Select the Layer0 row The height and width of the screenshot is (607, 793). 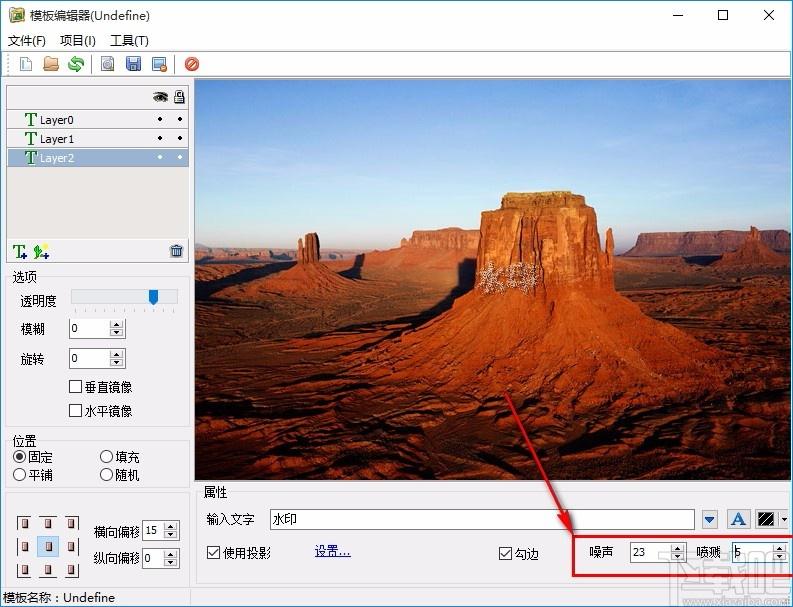point(98,120)
